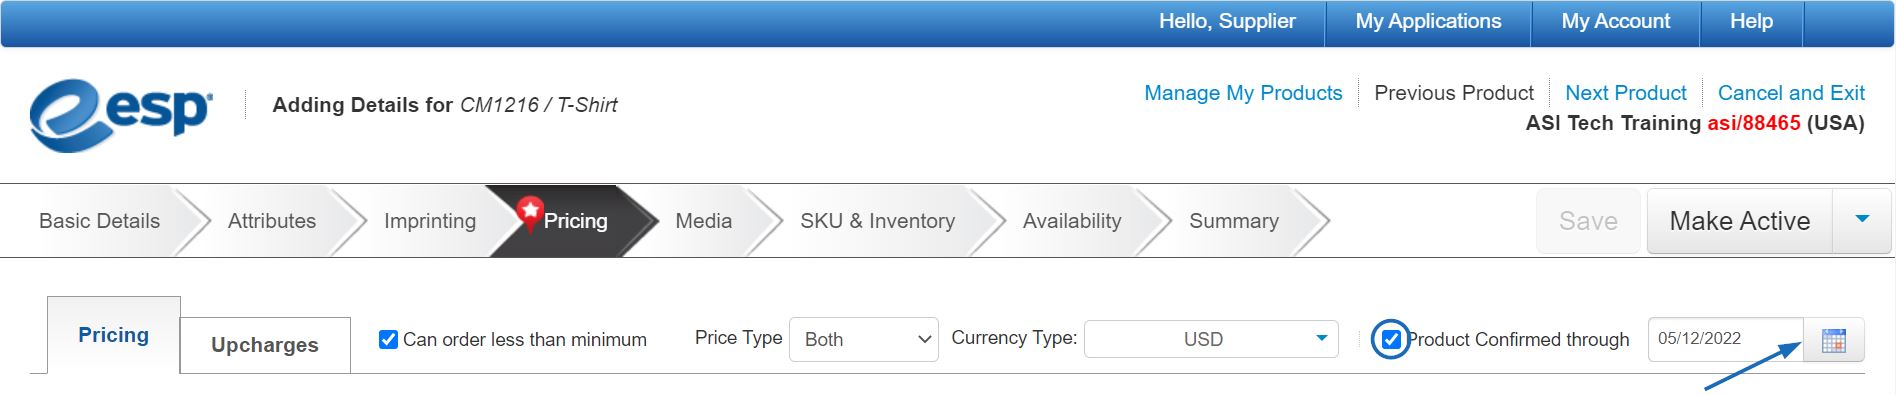Uncheck Product Confirmed through checkbox
The image size is (1896, 395).
click(x=1390, y=340)
